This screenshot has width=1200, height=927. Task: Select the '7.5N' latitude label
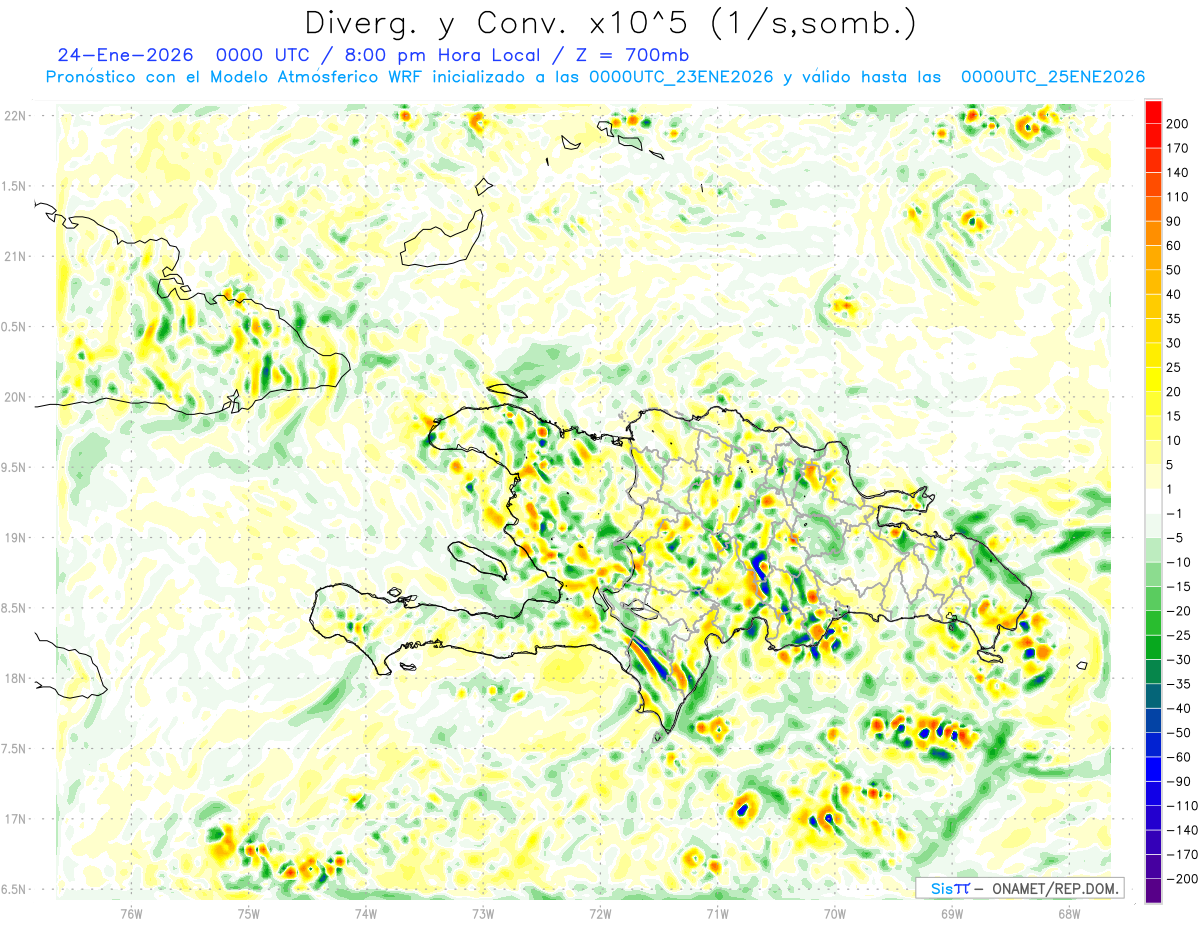(x=14, y=748)
